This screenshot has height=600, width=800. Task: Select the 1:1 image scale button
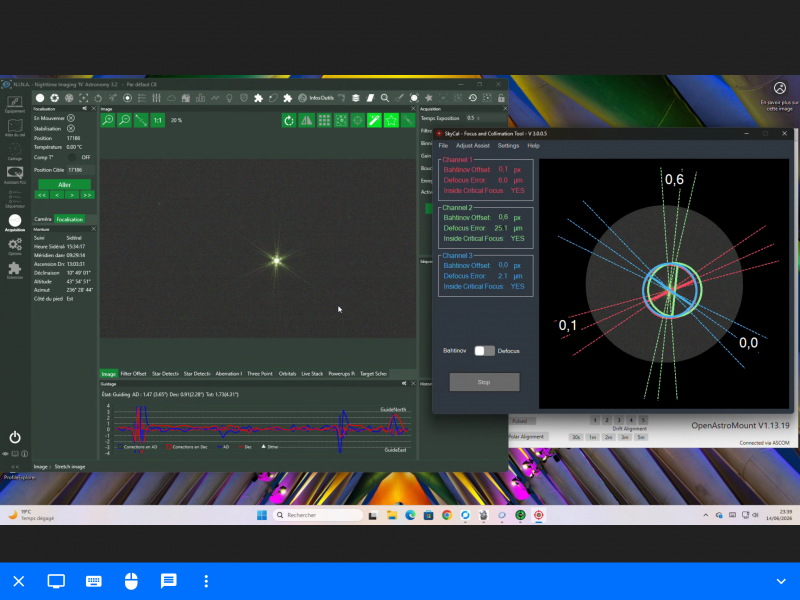click(158, 120)
